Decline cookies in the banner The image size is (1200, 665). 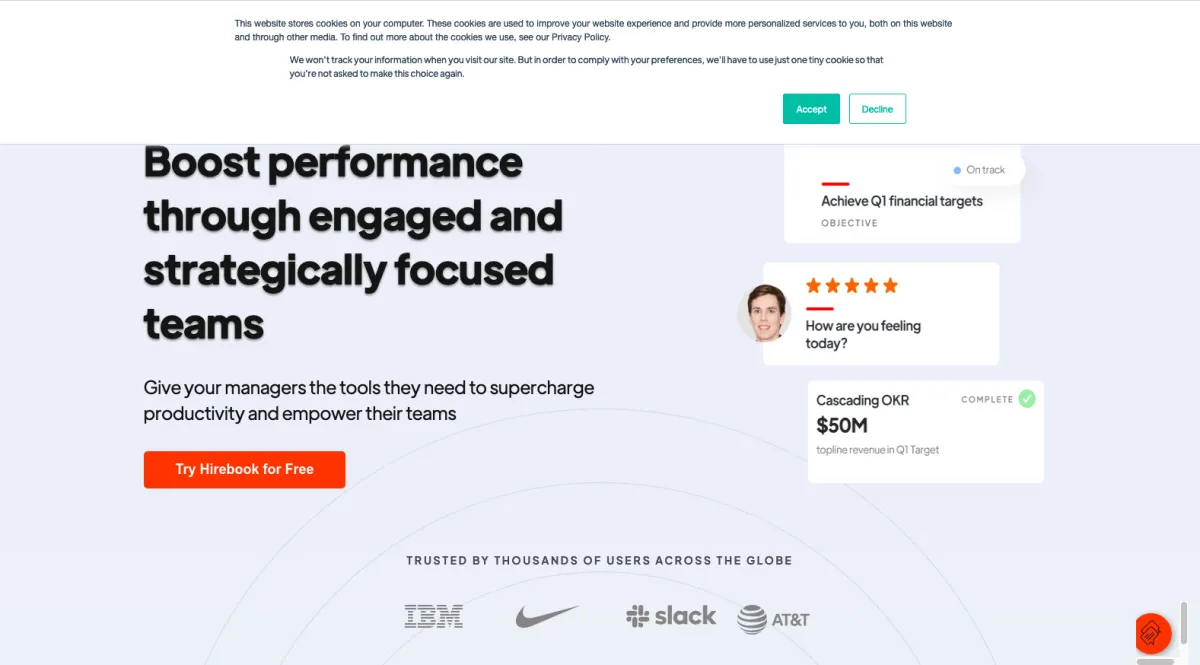click(877, 109)
